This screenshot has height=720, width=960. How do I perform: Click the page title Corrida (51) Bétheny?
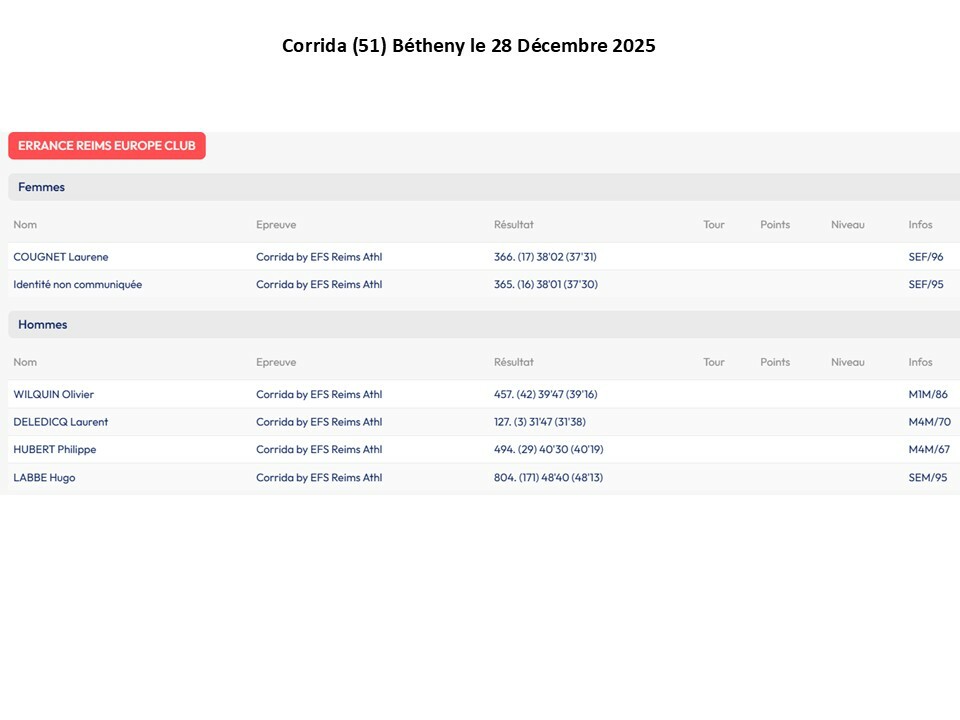click(x=468, y=46)
